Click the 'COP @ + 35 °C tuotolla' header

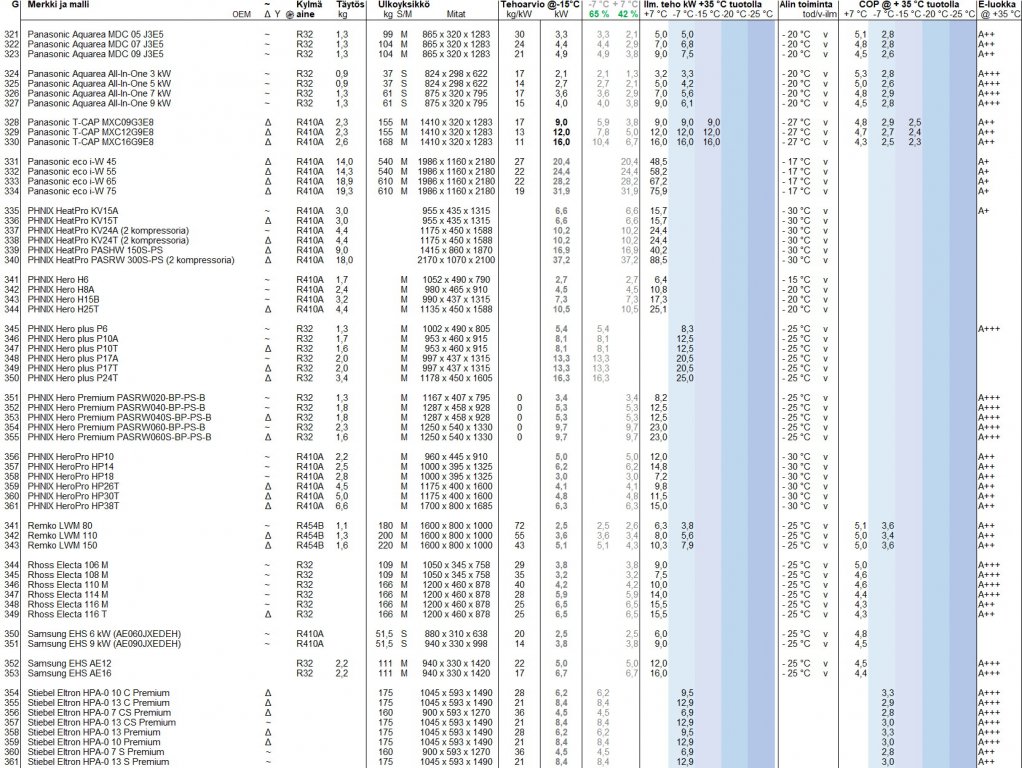pos(909,5)
